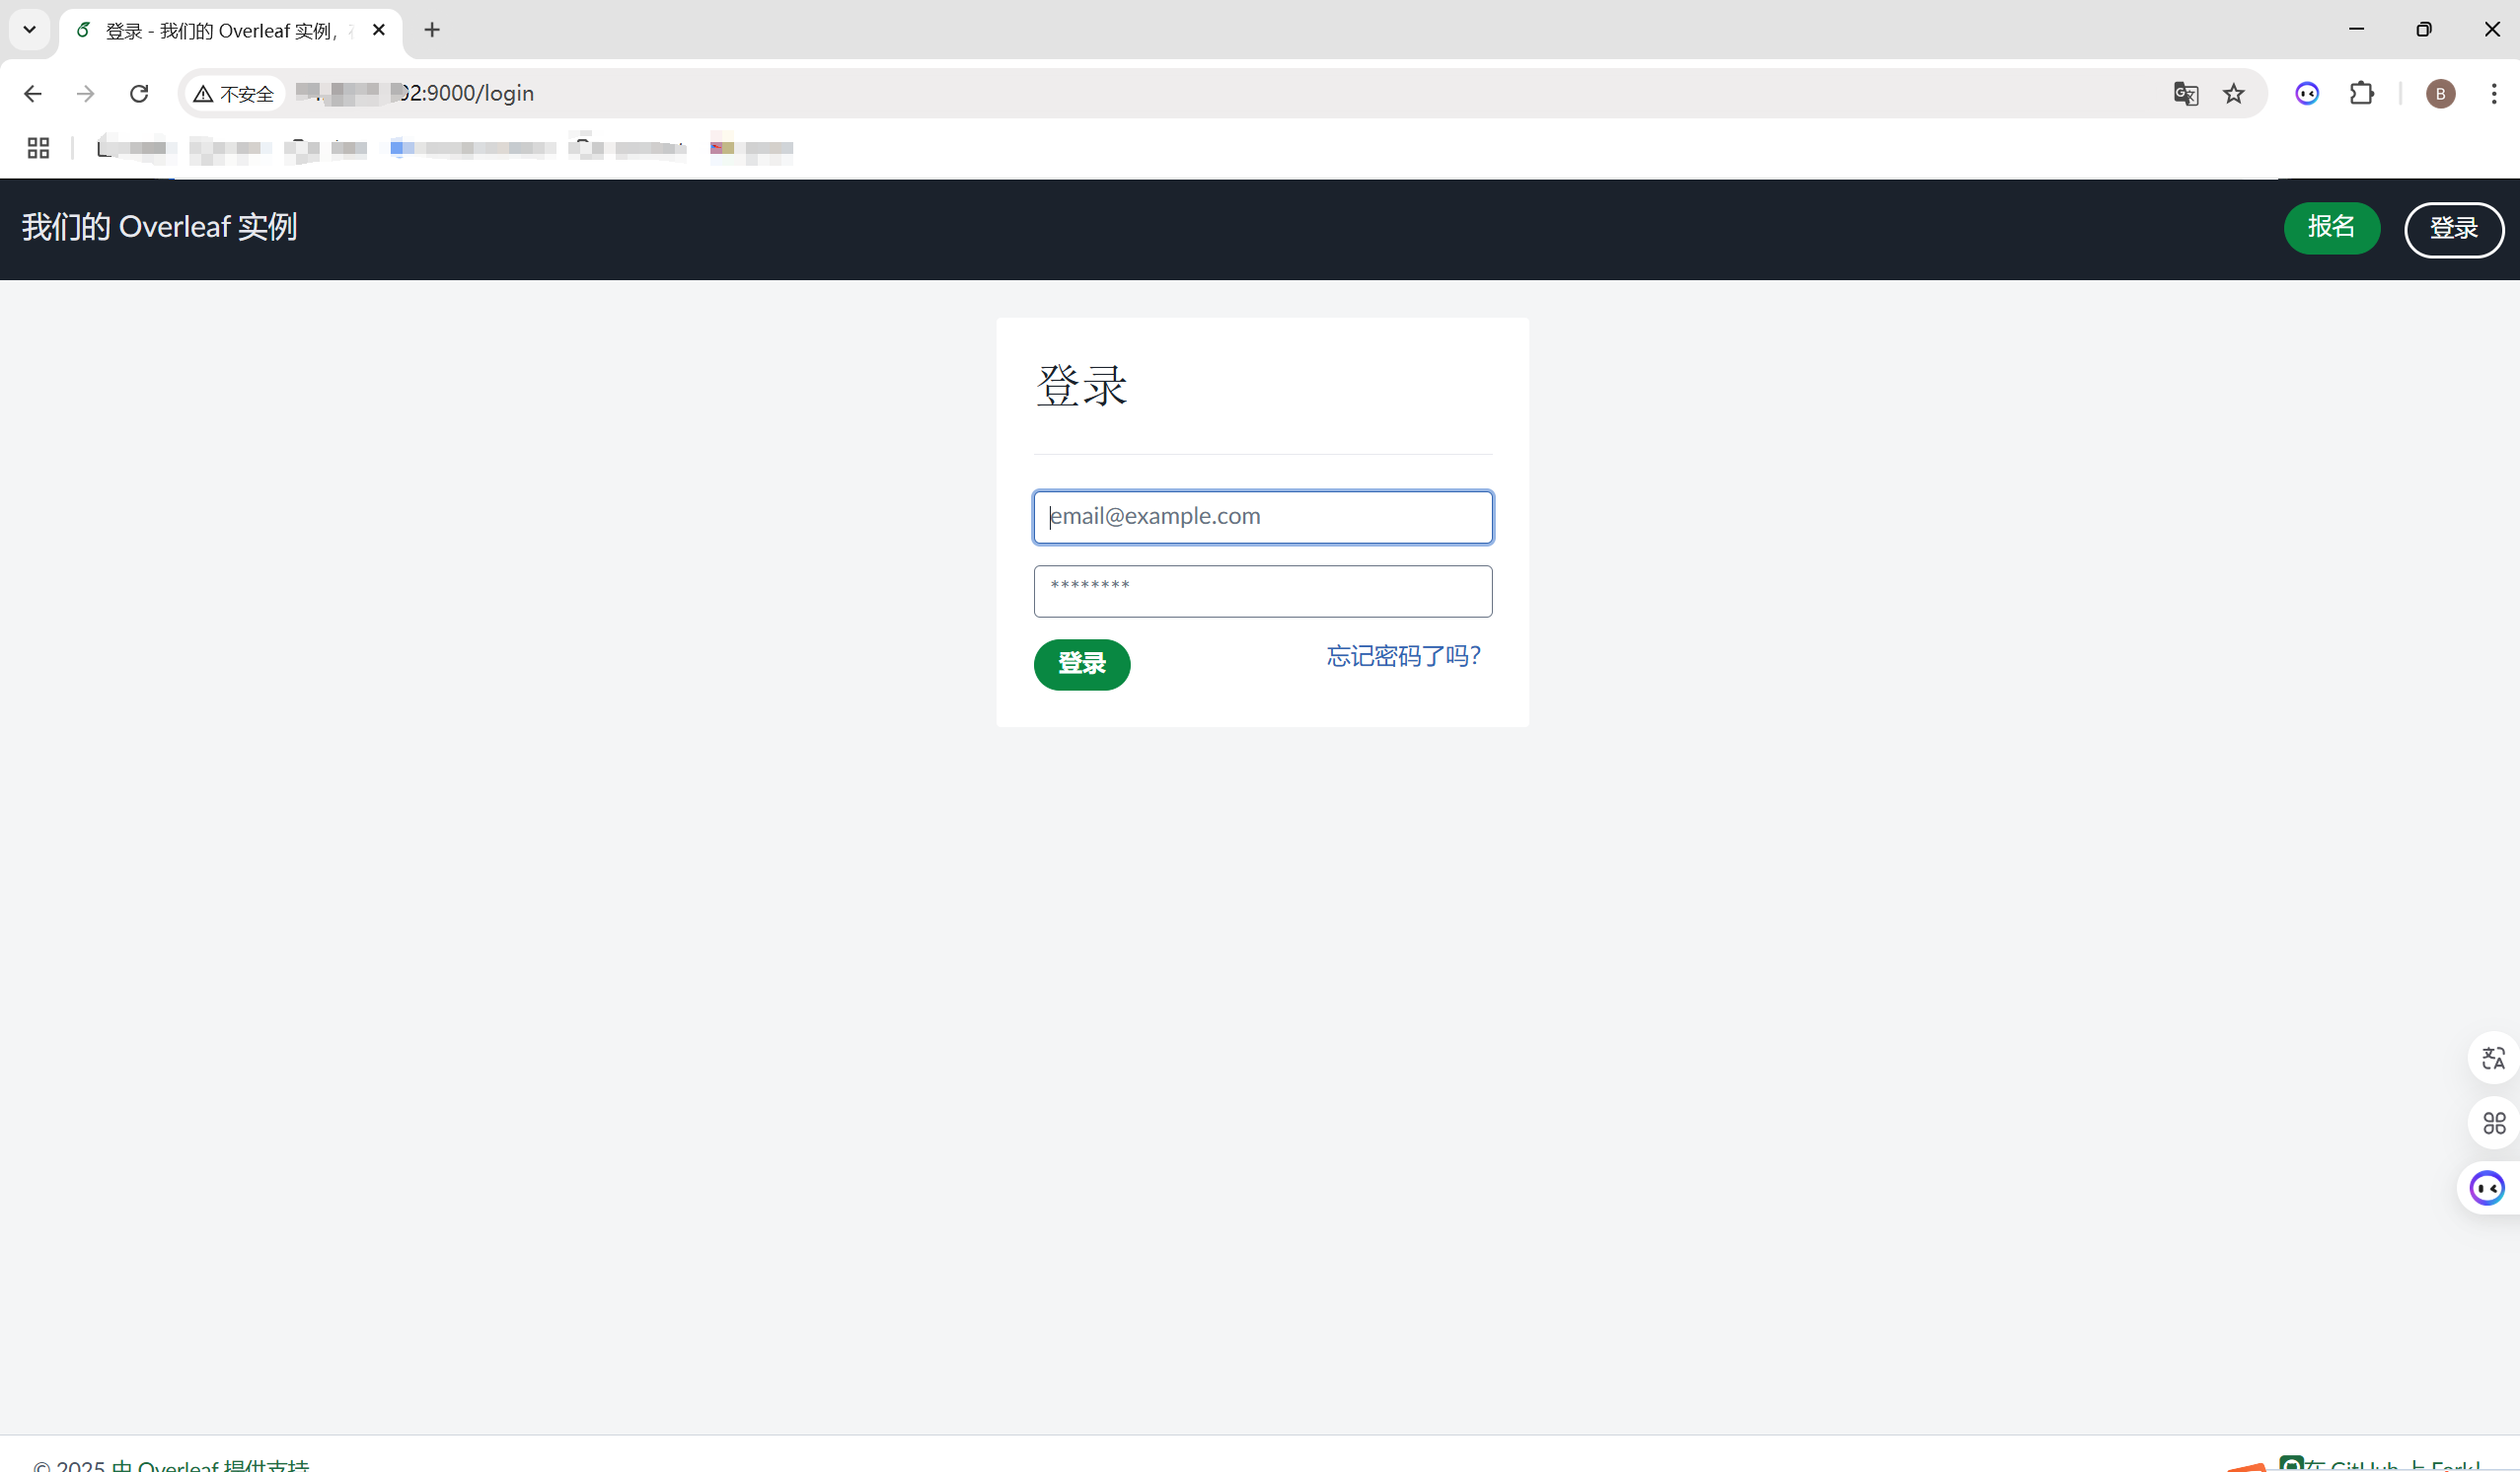Image resolution: width=2520 pixels, height=1472 pixels.
Task: Open Chrome three-dot menu
Action: 2494,93
